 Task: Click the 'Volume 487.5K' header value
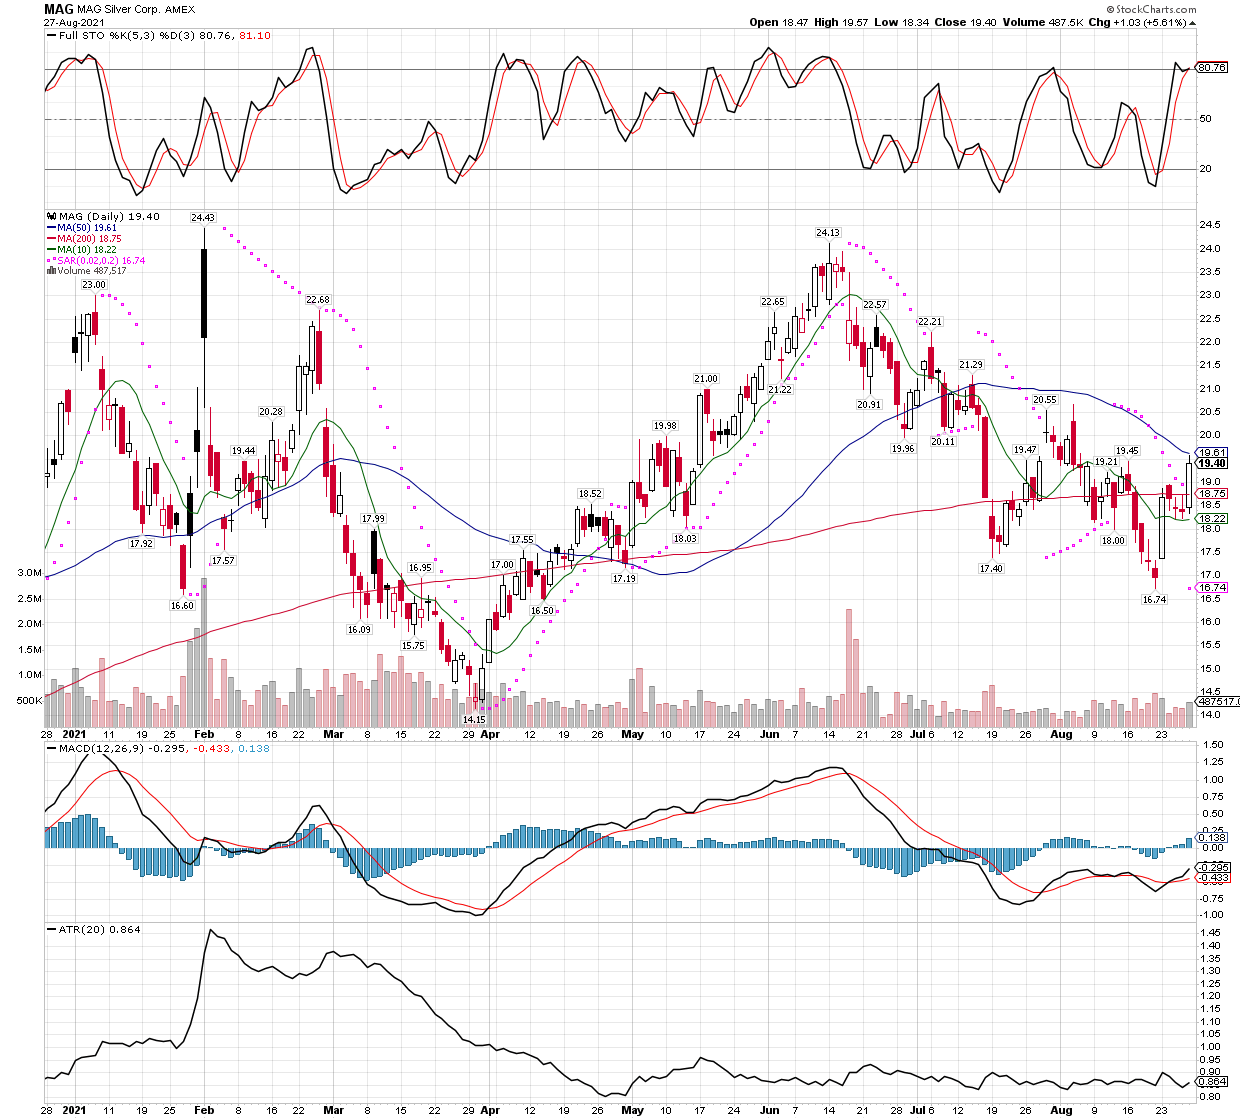click(x=1041, y=22)
